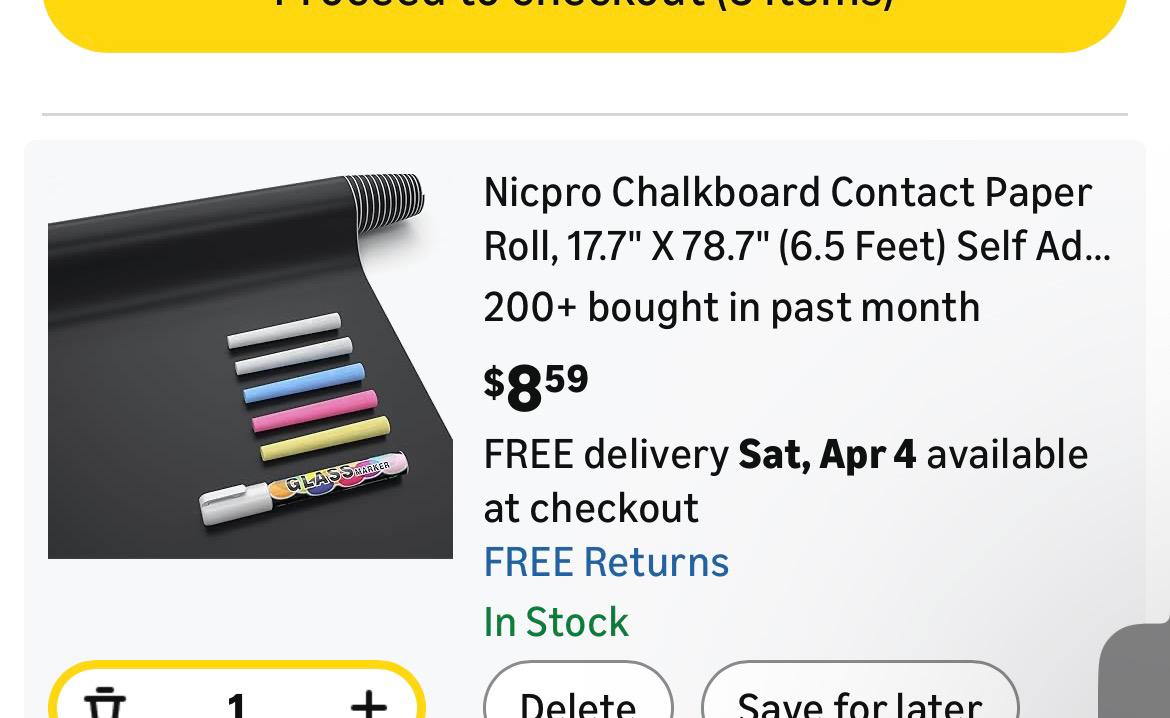Click the pink chalk stick in product photo

click(314, 410)
